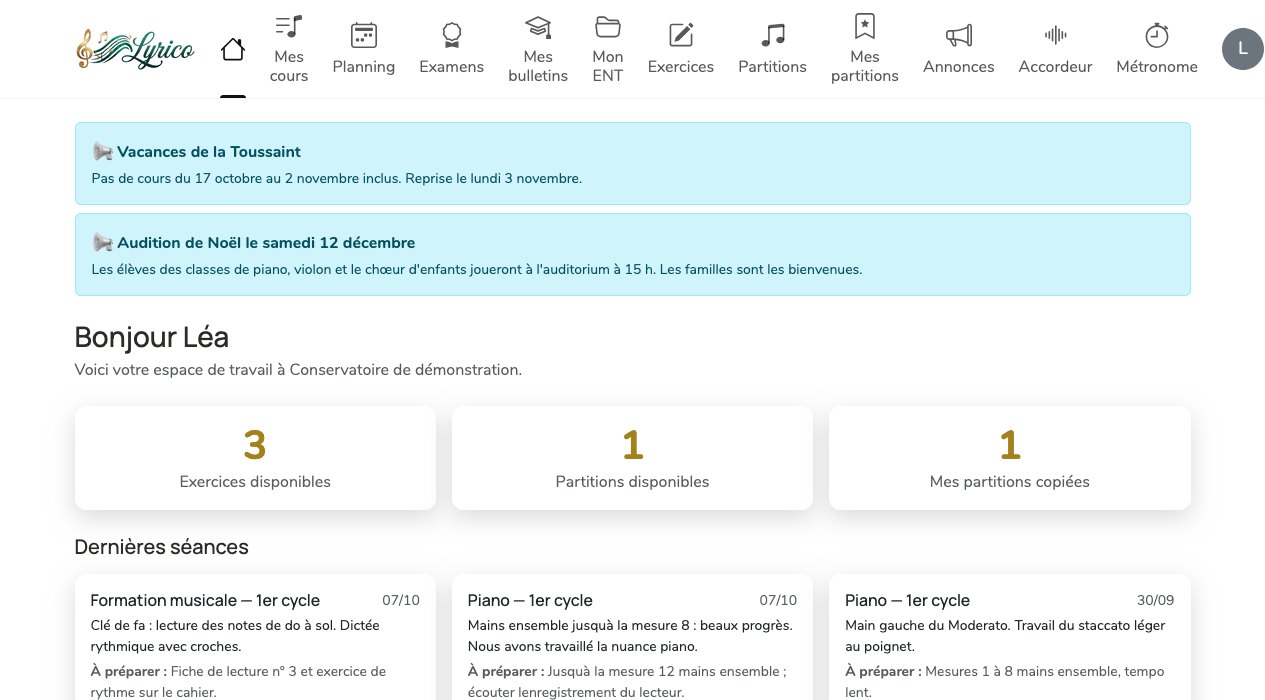Screen dimensions: 1265x700
Task: Select the Accordeur menu label
Action: [1056, 67]
